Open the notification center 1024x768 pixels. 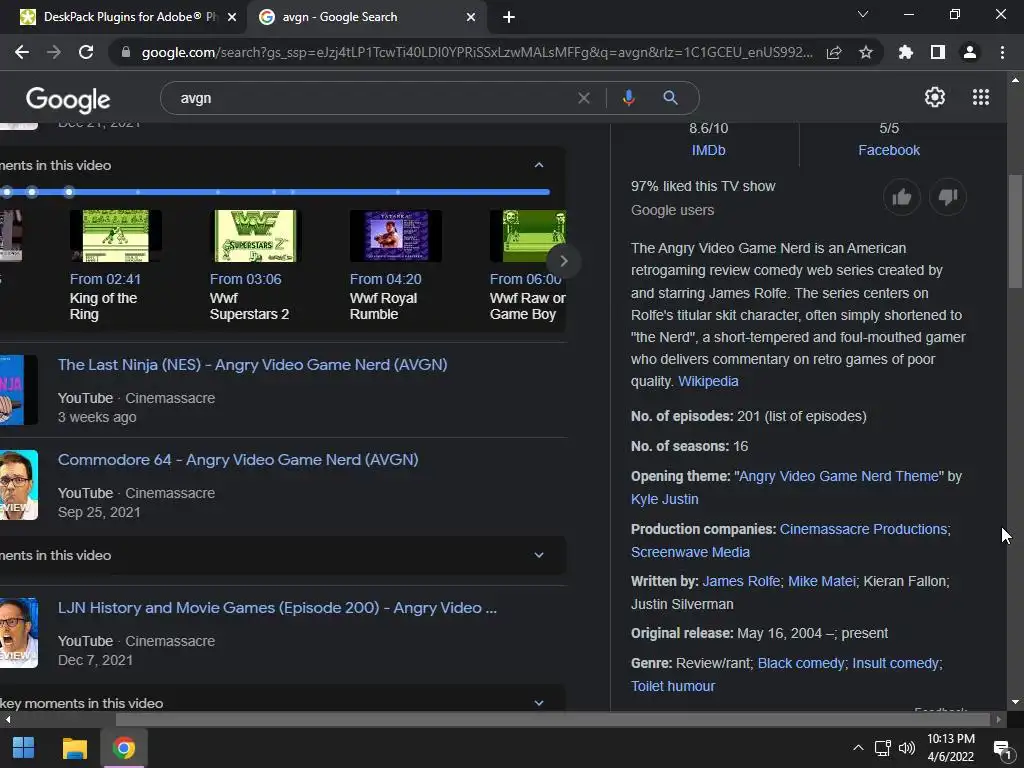click(x=1002, y=748)
